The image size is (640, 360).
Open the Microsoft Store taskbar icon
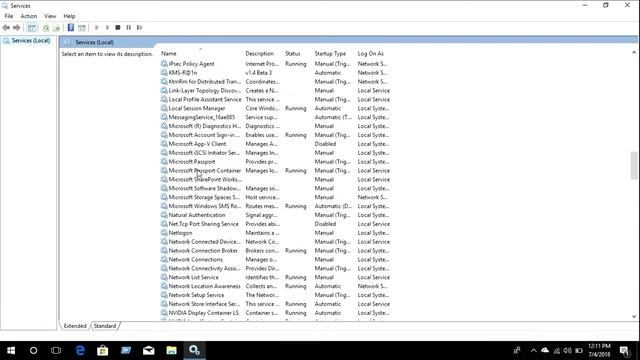(102, 351)
